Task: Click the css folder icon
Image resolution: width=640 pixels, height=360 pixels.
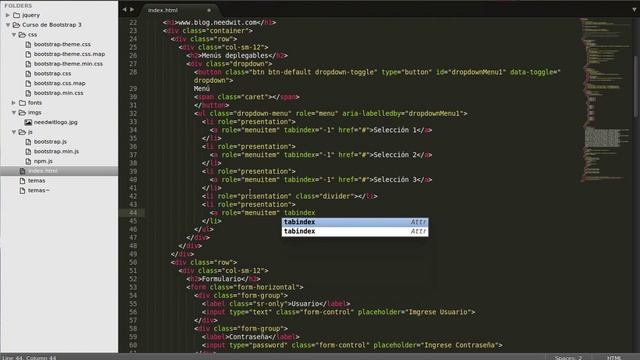Action: pos(22,35)
